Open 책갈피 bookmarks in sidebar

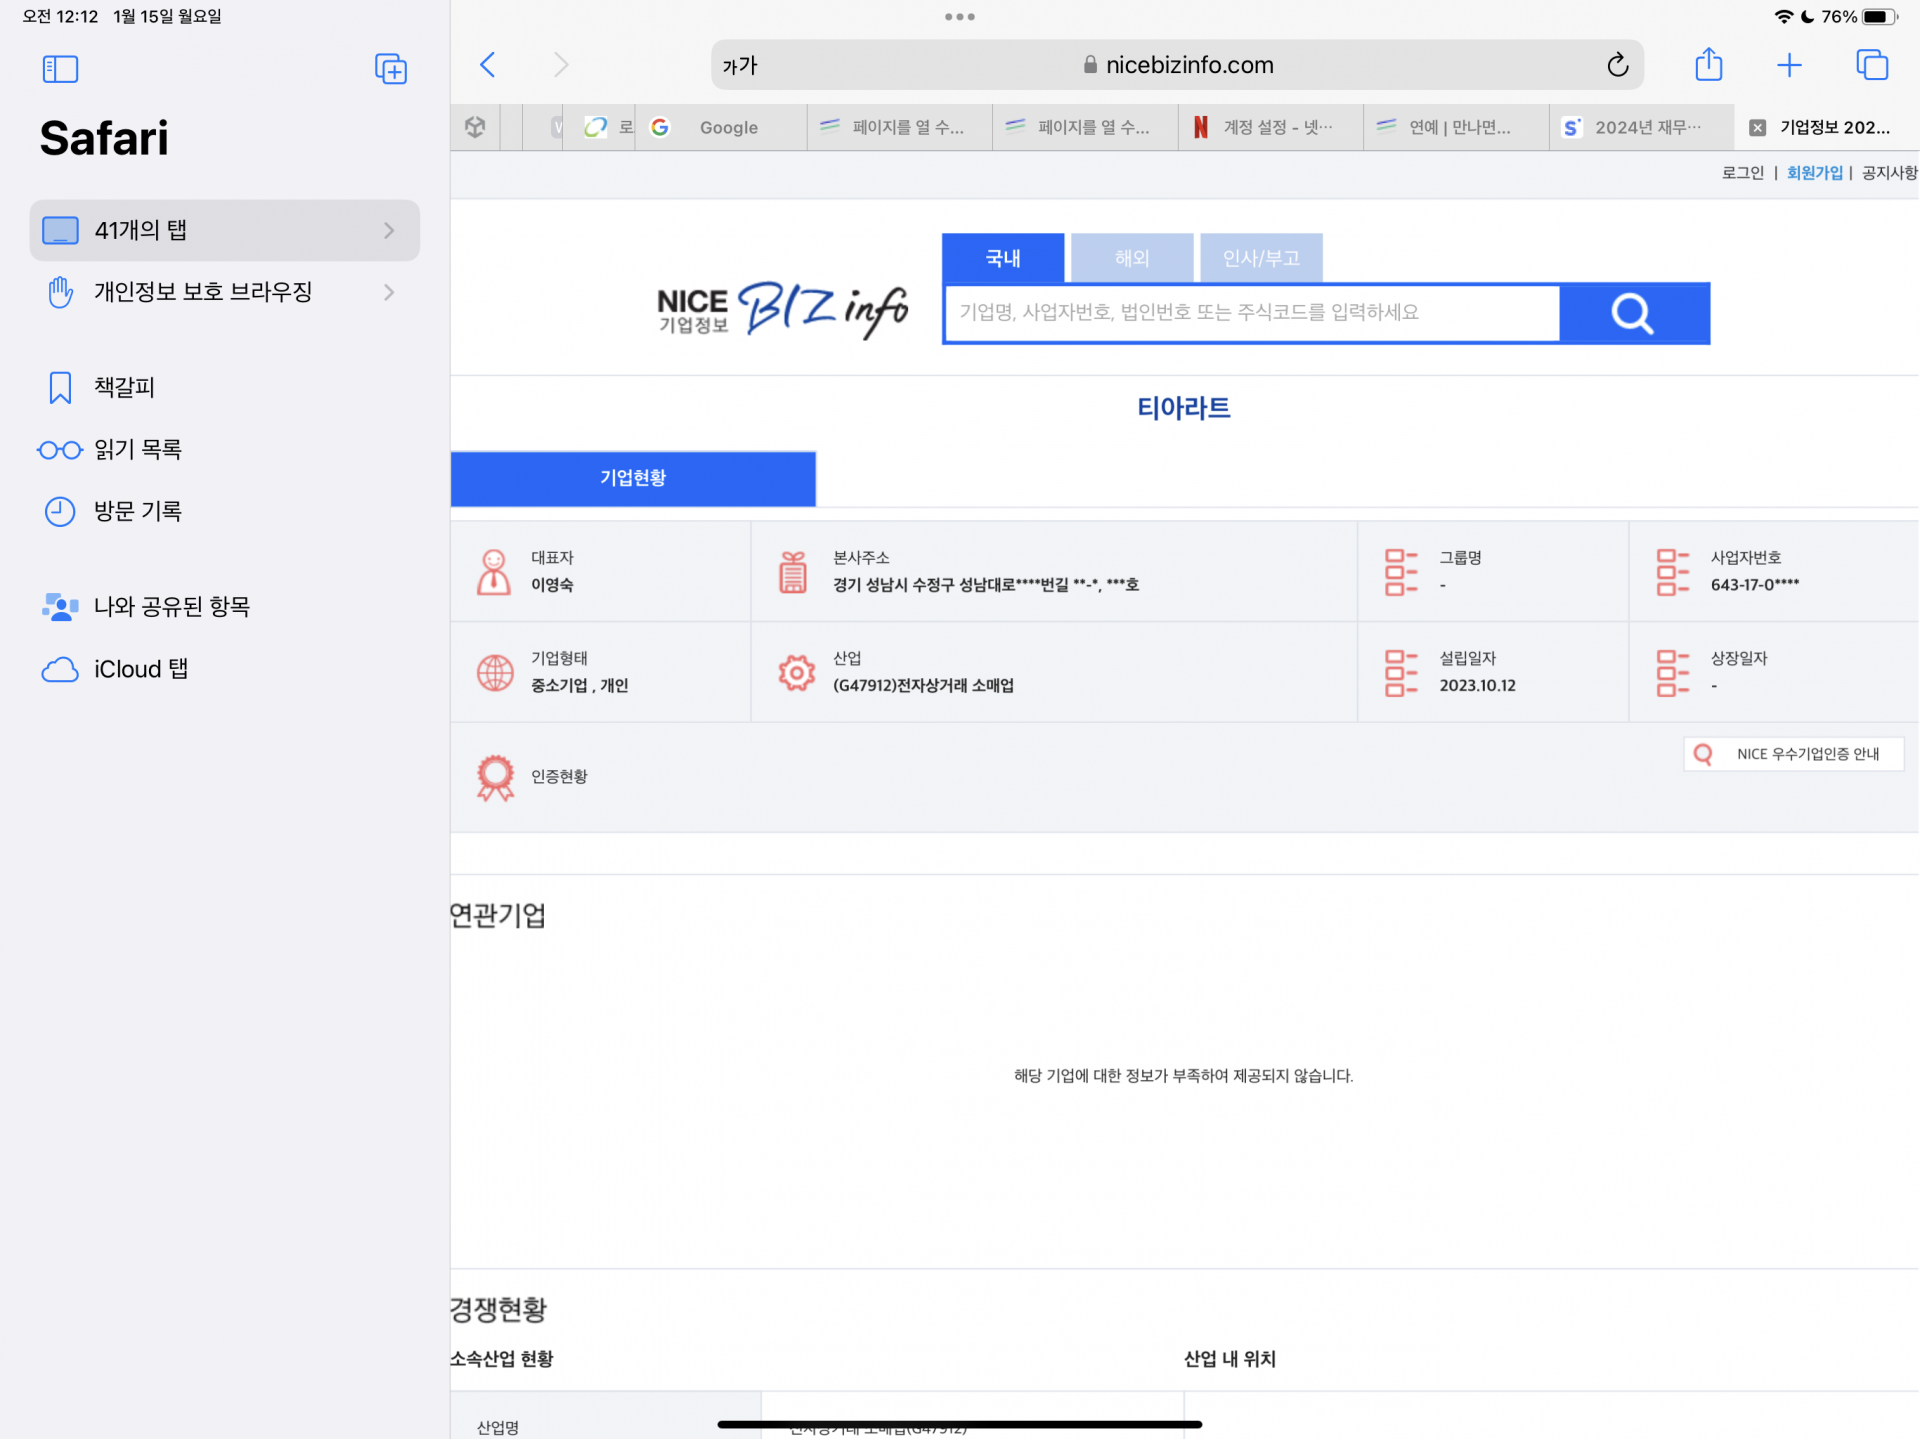pos(124,387)
